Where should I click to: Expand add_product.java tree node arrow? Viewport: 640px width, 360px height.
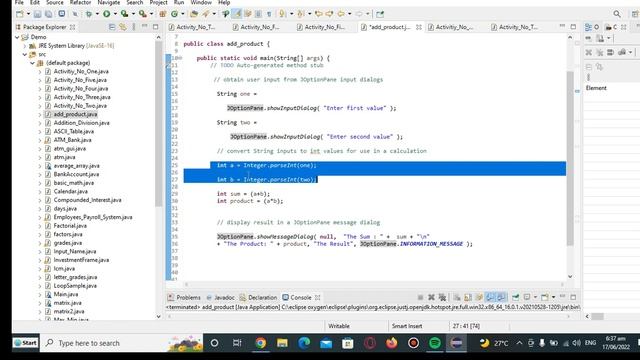(x=40, y=114)
